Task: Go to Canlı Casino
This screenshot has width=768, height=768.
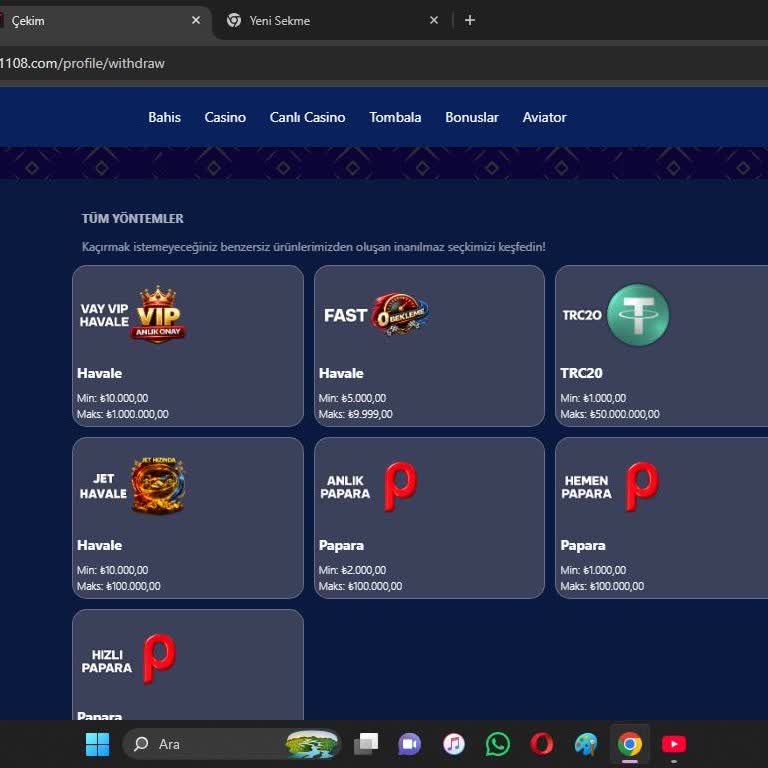Action: 307,118
